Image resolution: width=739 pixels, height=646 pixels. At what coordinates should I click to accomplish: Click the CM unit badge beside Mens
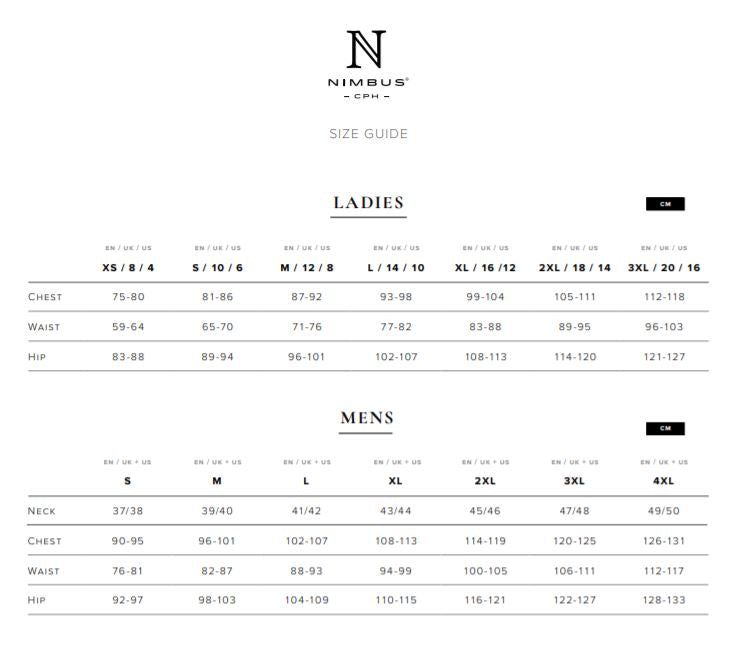pyautogui.click(x=665, y=429)
